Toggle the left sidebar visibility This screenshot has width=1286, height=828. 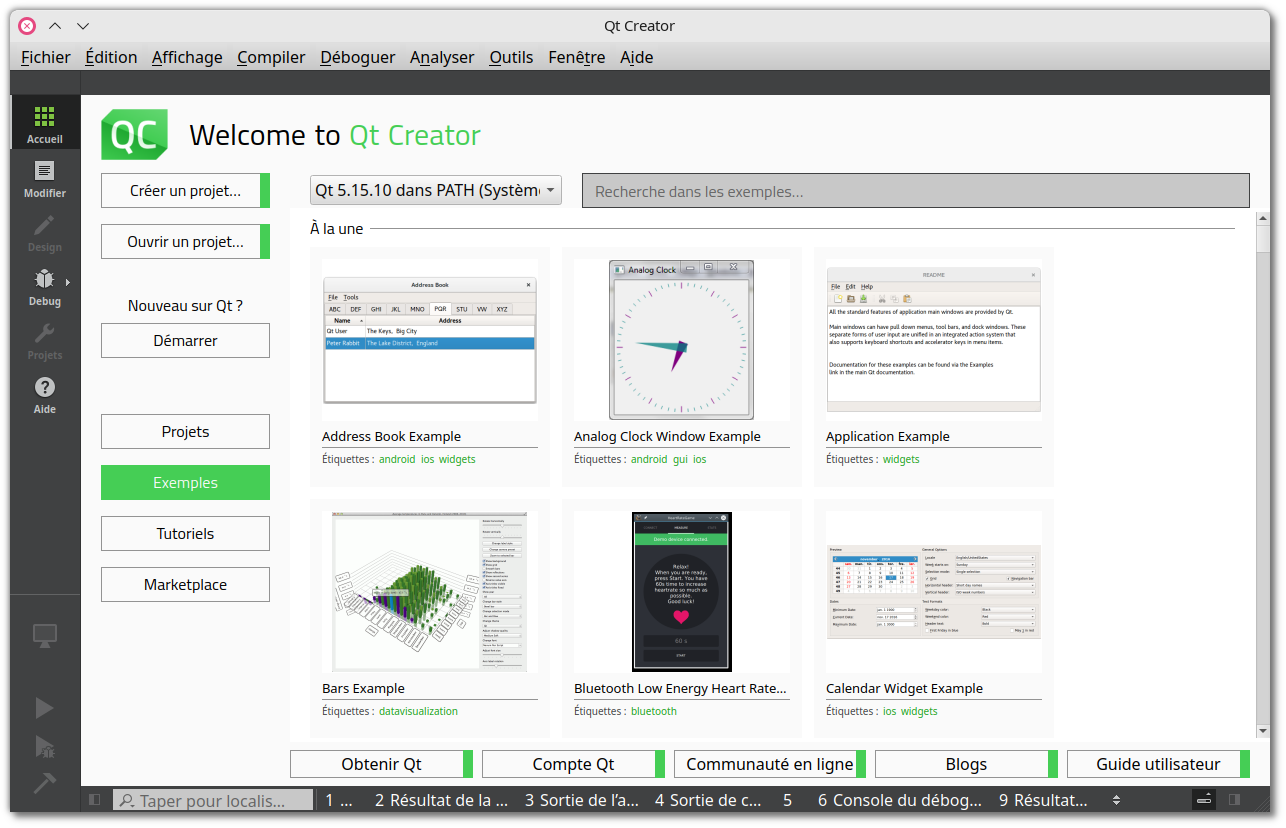95,800
